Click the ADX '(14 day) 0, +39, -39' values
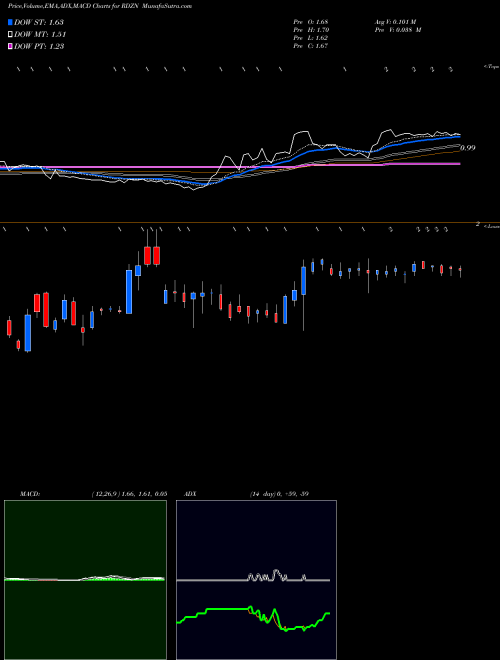Image resolution: width=500 pixels, height=660 pixels. pyautogui.click(x=279, y=494)
